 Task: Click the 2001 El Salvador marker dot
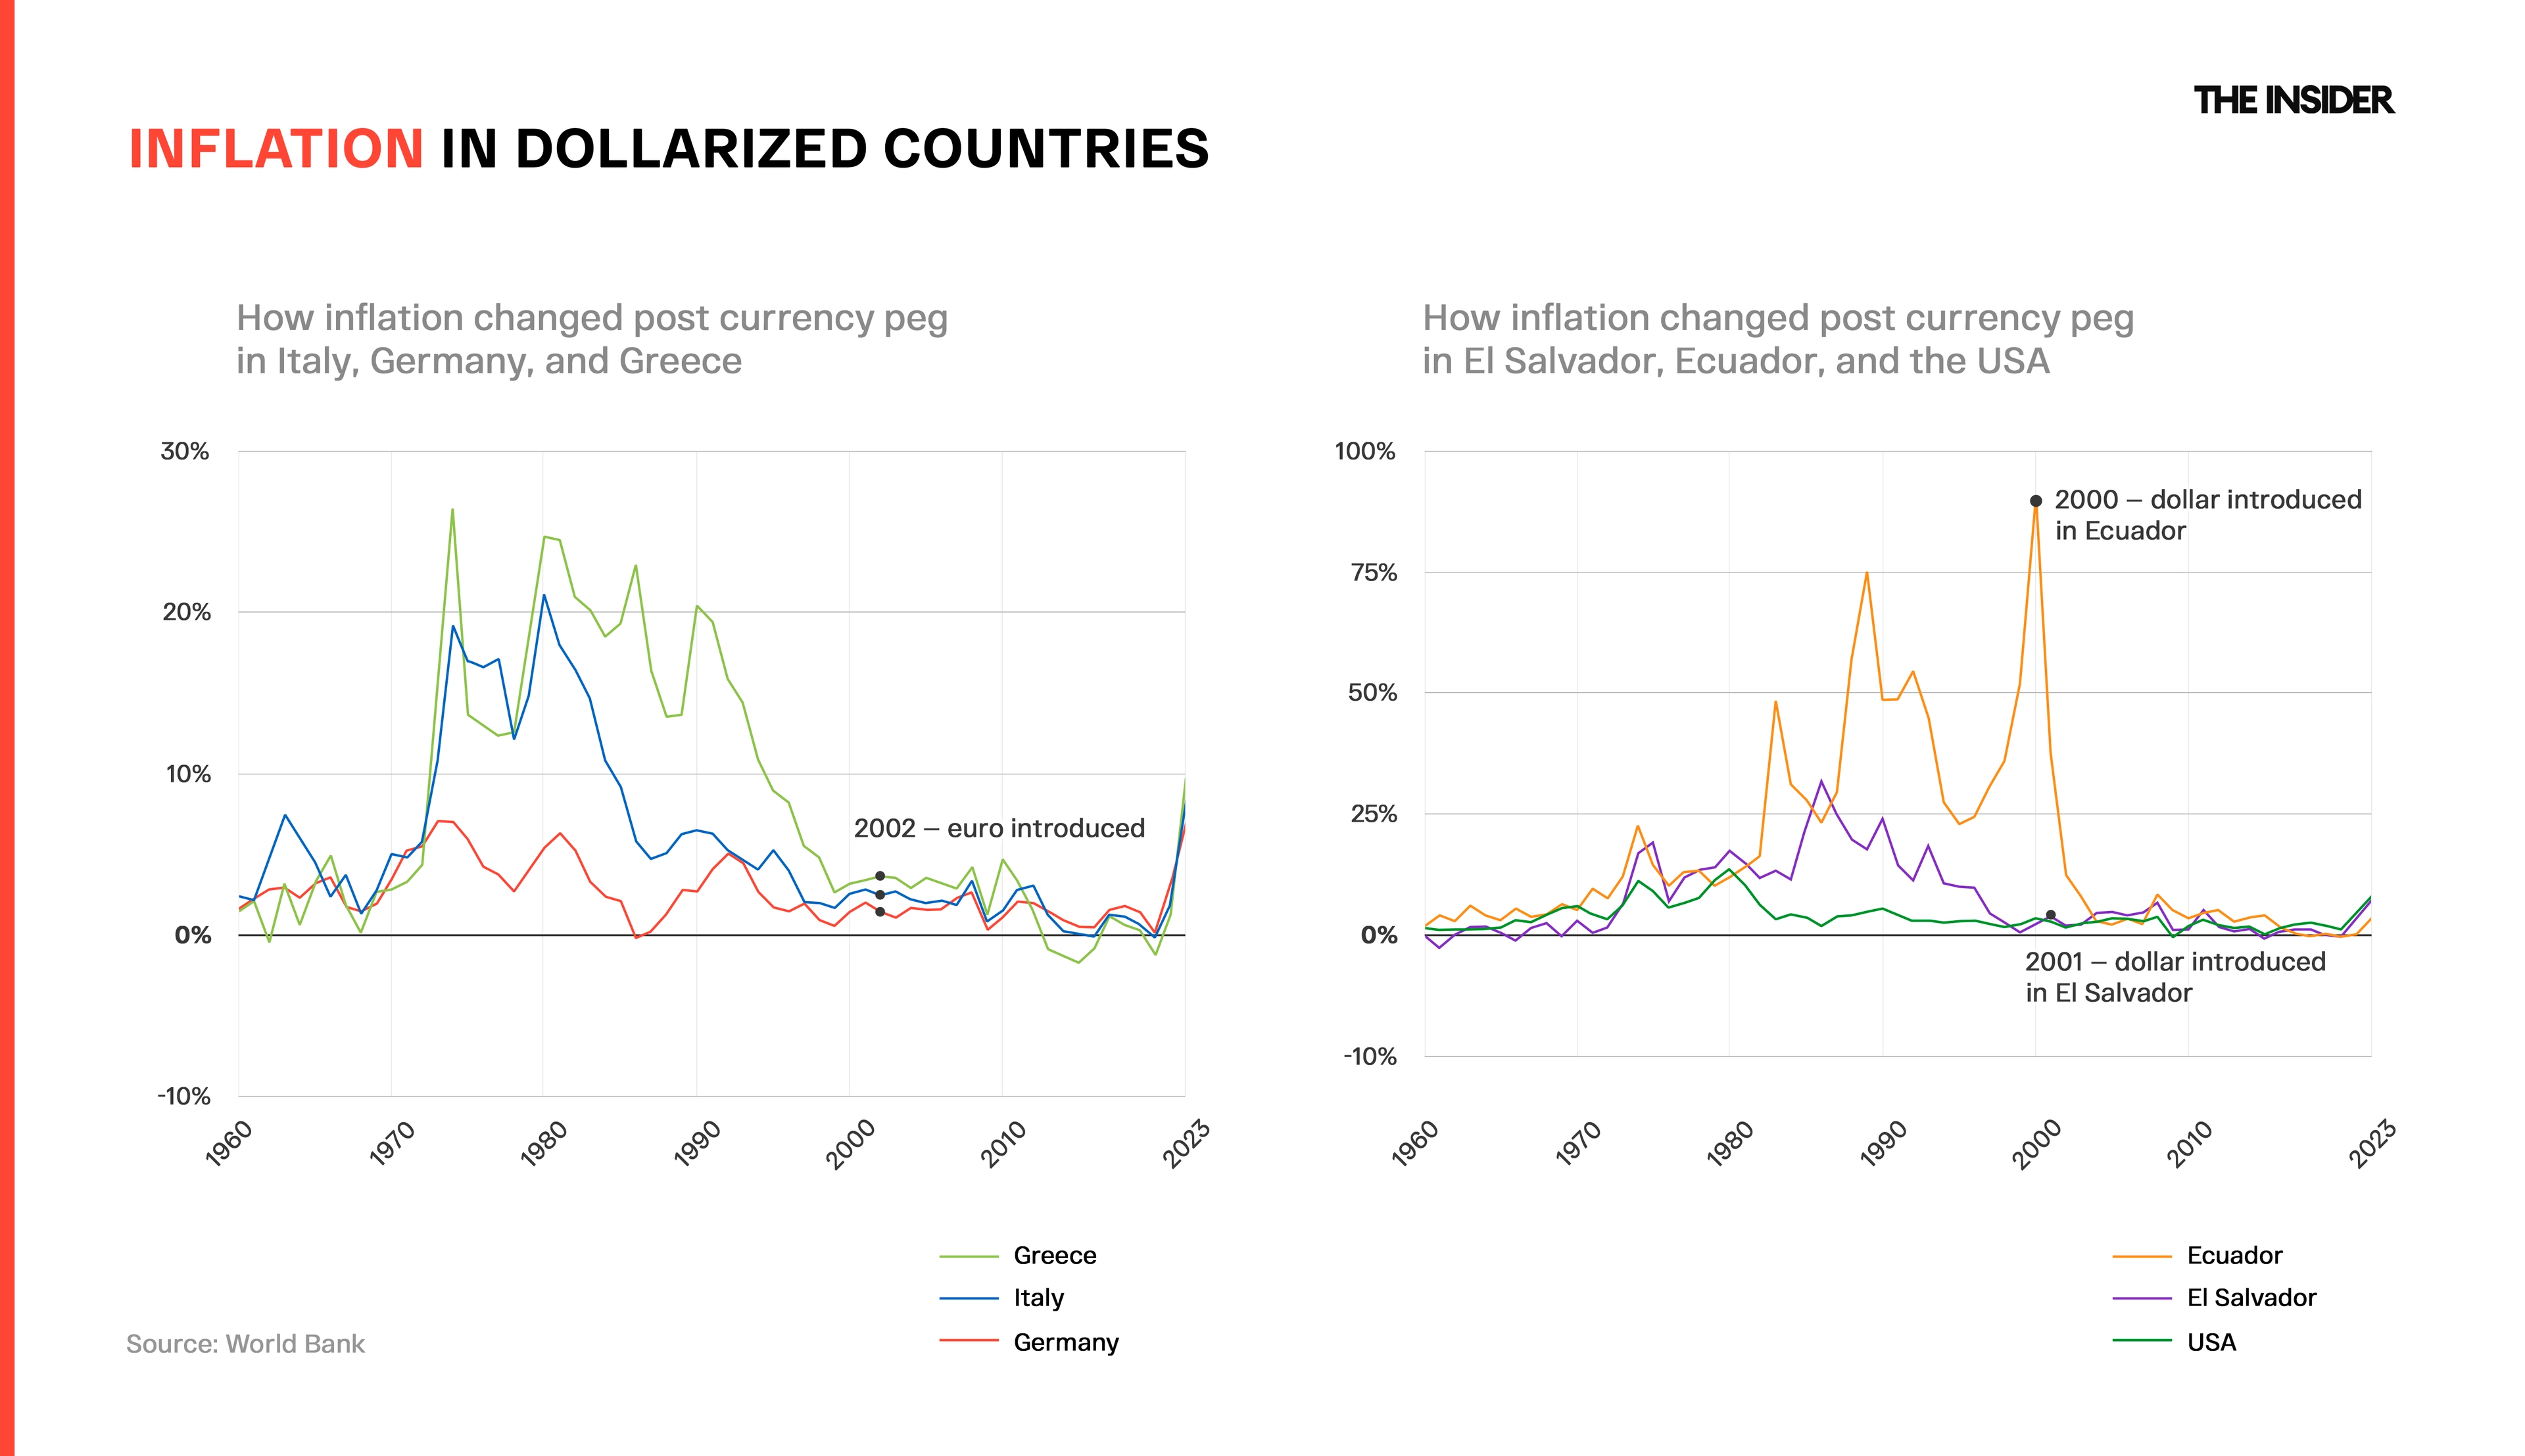pos(2050,915)
